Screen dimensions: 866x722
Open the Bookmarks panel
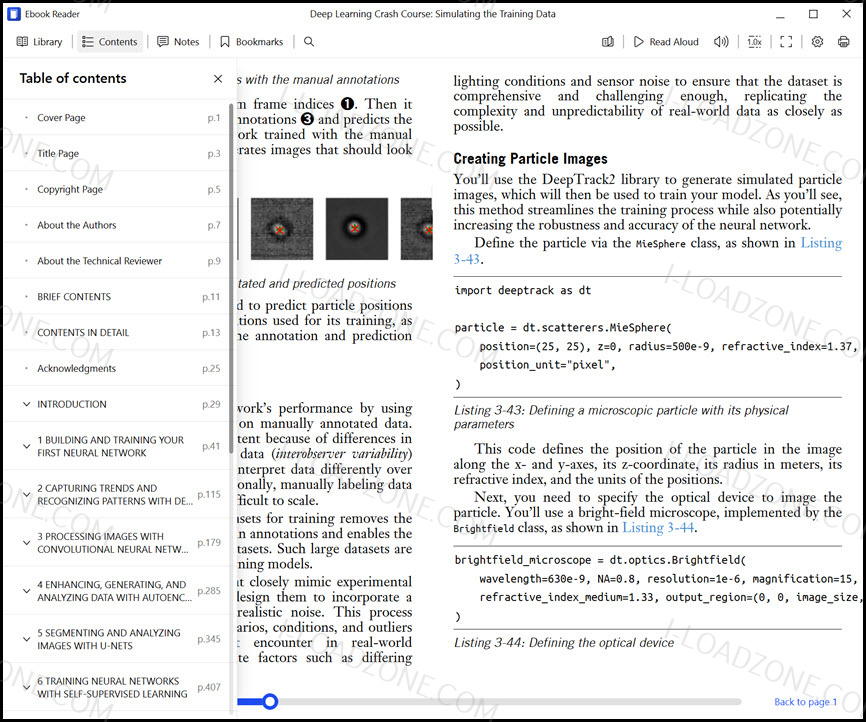[252, 42]
